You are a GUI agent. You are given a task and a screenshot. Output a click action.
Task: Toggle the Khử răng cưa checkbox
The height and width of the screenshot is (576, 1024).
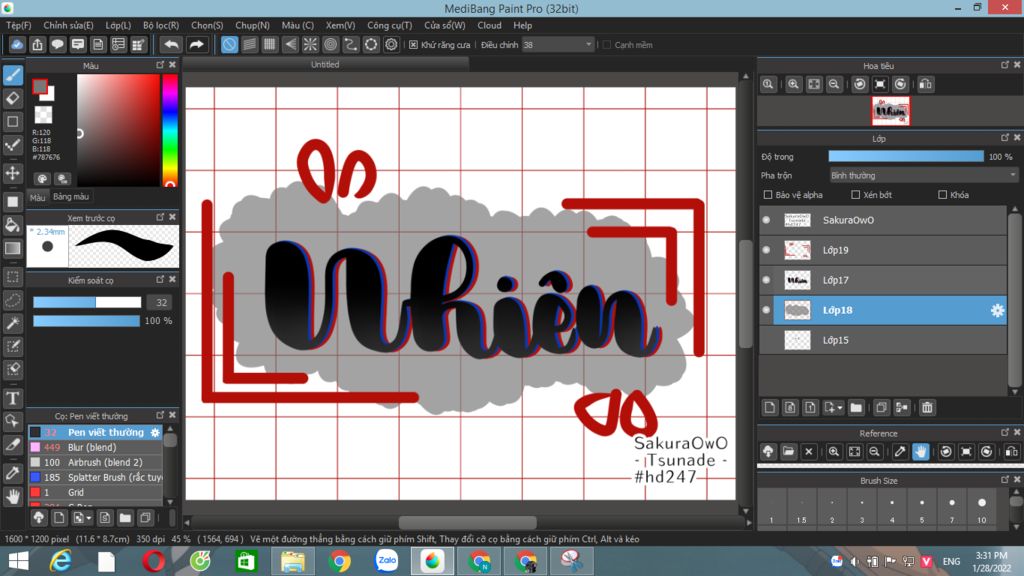pyautogui.click(x=413, y=45)
